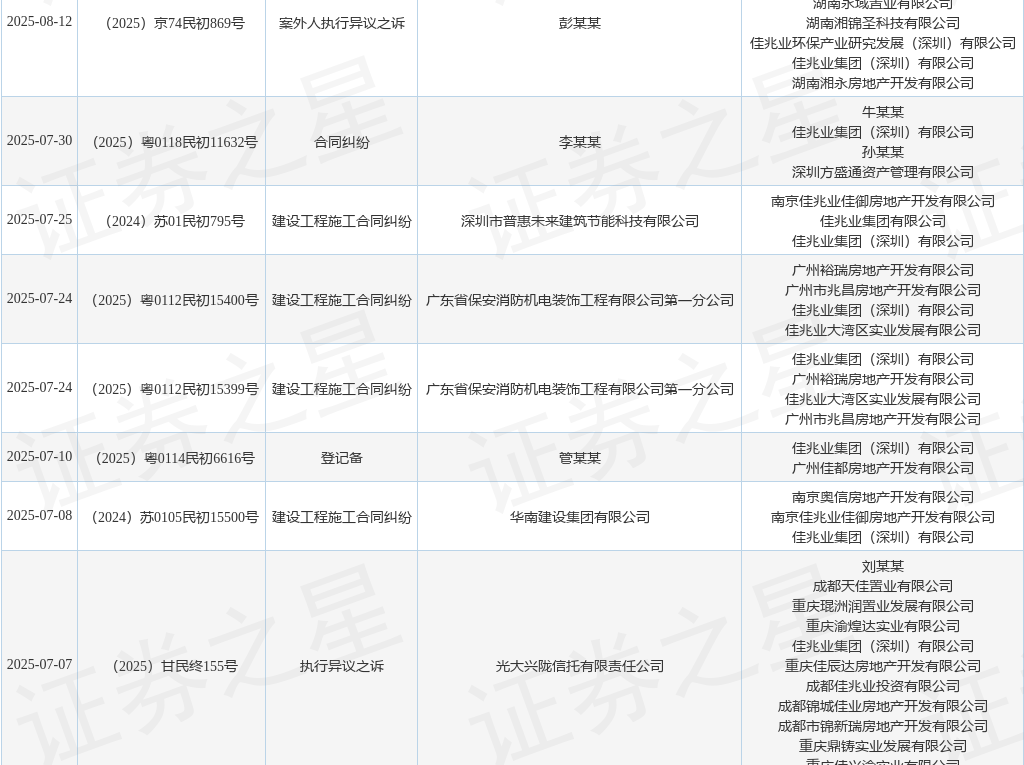Click defendant 刘某某

click(882, 567)
